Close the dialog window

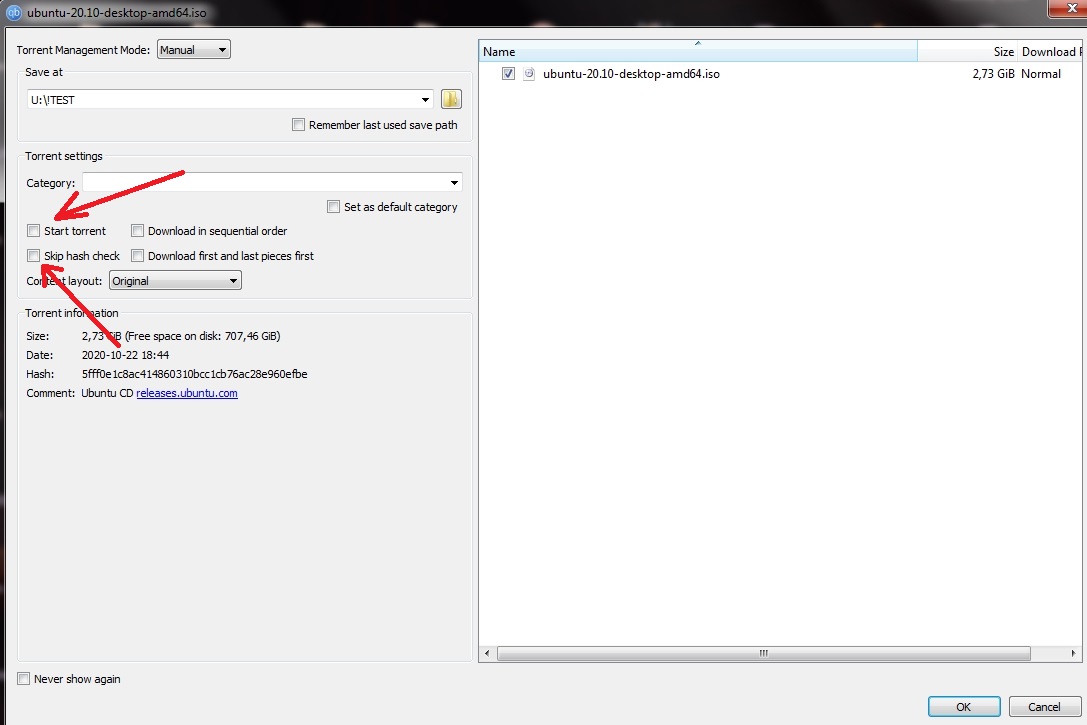1070,8
